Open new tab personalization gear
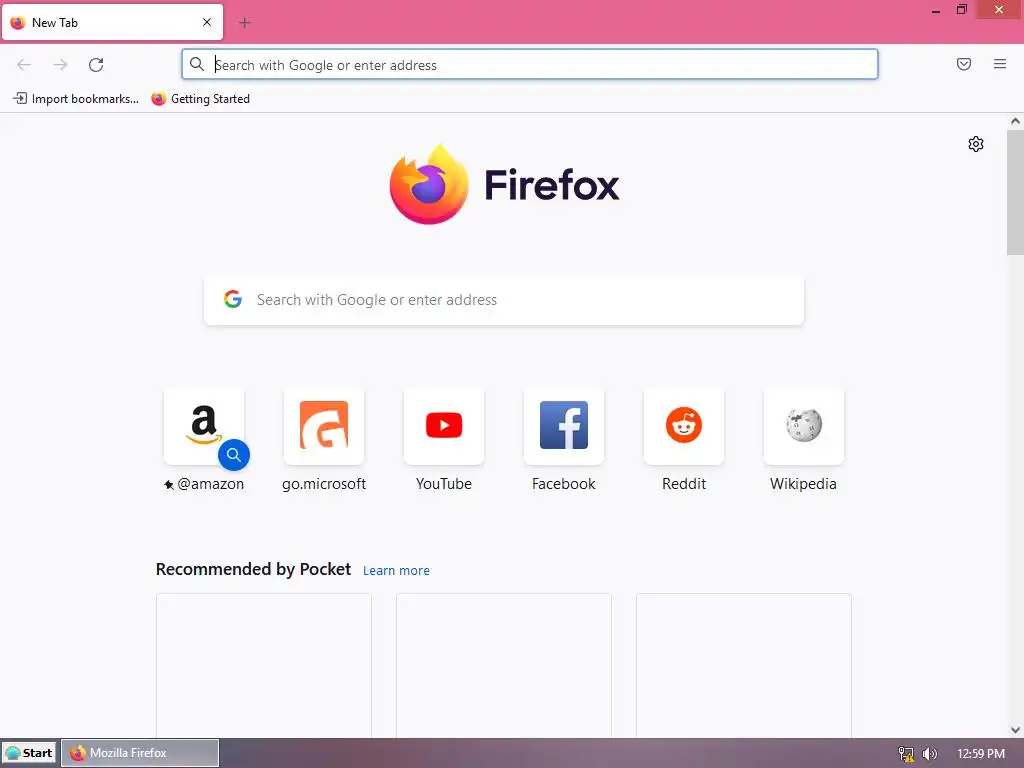This screenshot has width=1024, height=768. pos(976,144)
